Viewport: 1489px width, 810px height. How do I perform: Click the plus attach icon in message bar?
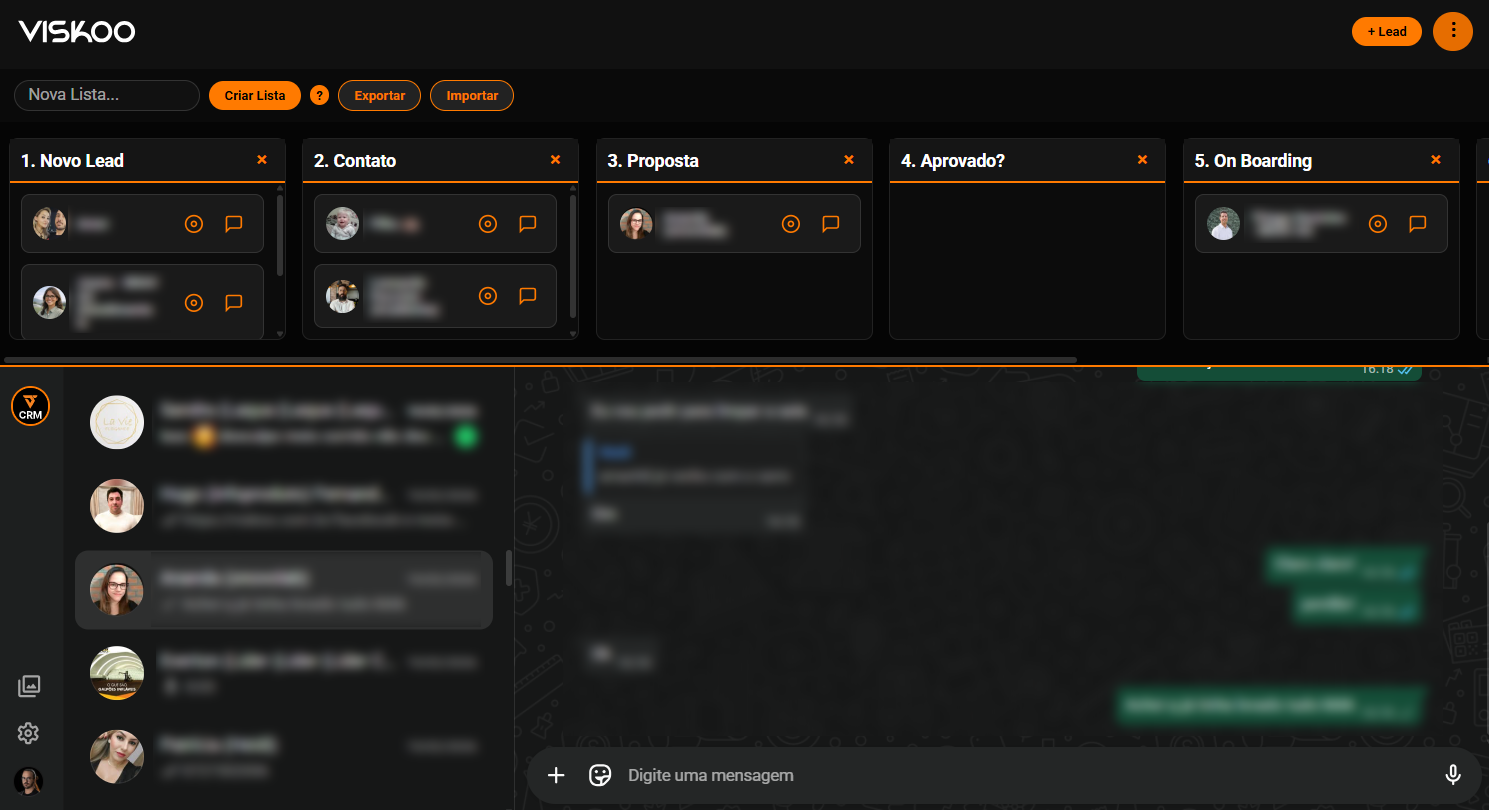[x=557, y=775]
